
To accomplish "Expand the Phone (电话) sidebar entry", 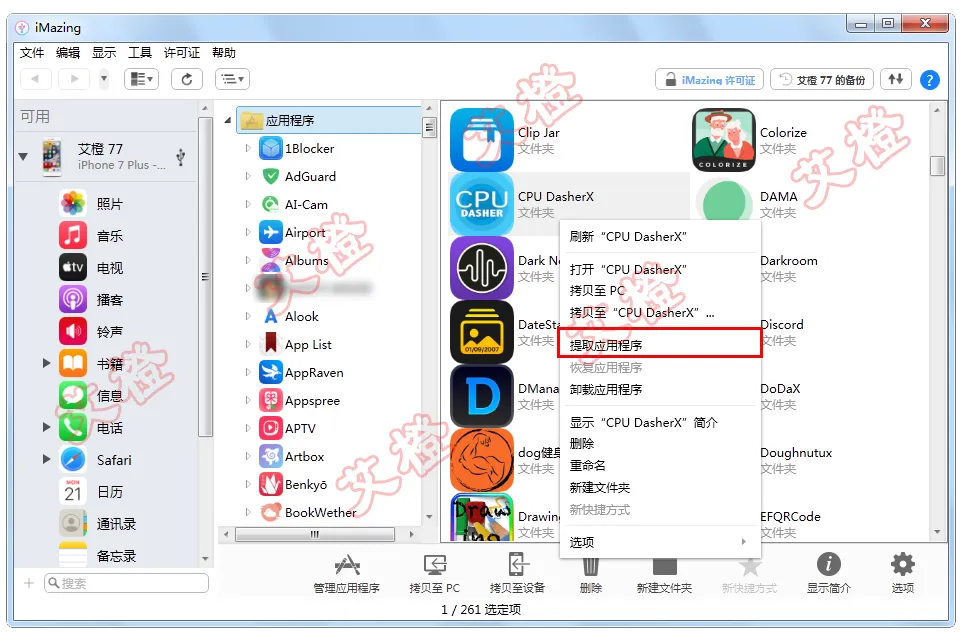I will 46,427.
